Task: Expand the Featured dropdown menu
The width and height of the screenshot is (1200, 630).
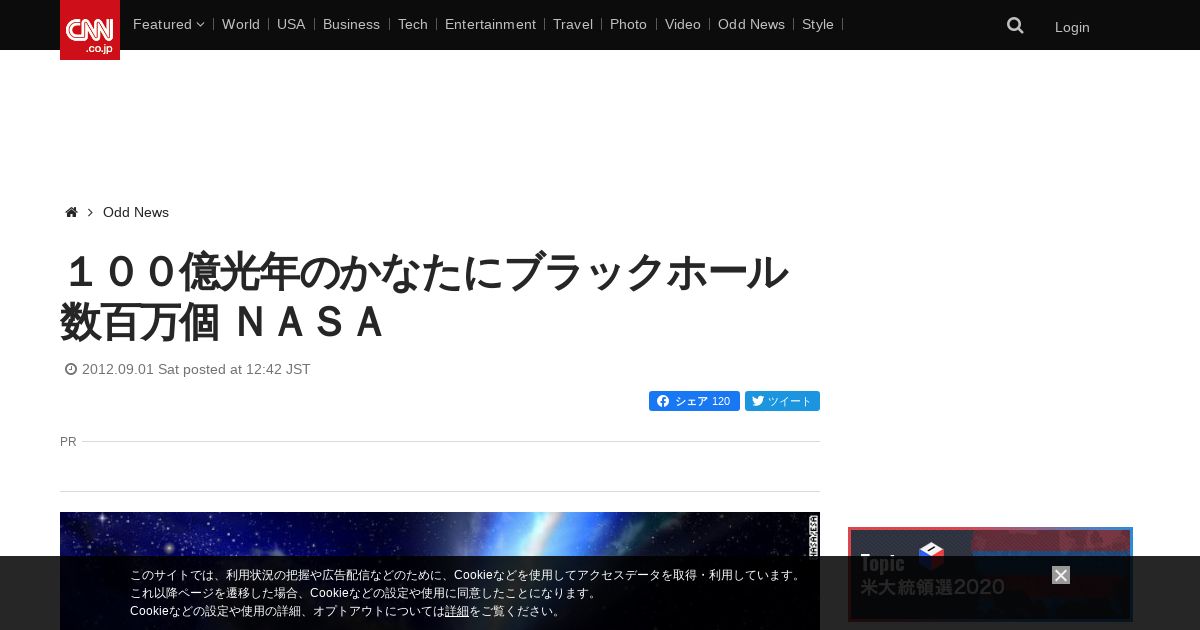Action: coord(168,24)
